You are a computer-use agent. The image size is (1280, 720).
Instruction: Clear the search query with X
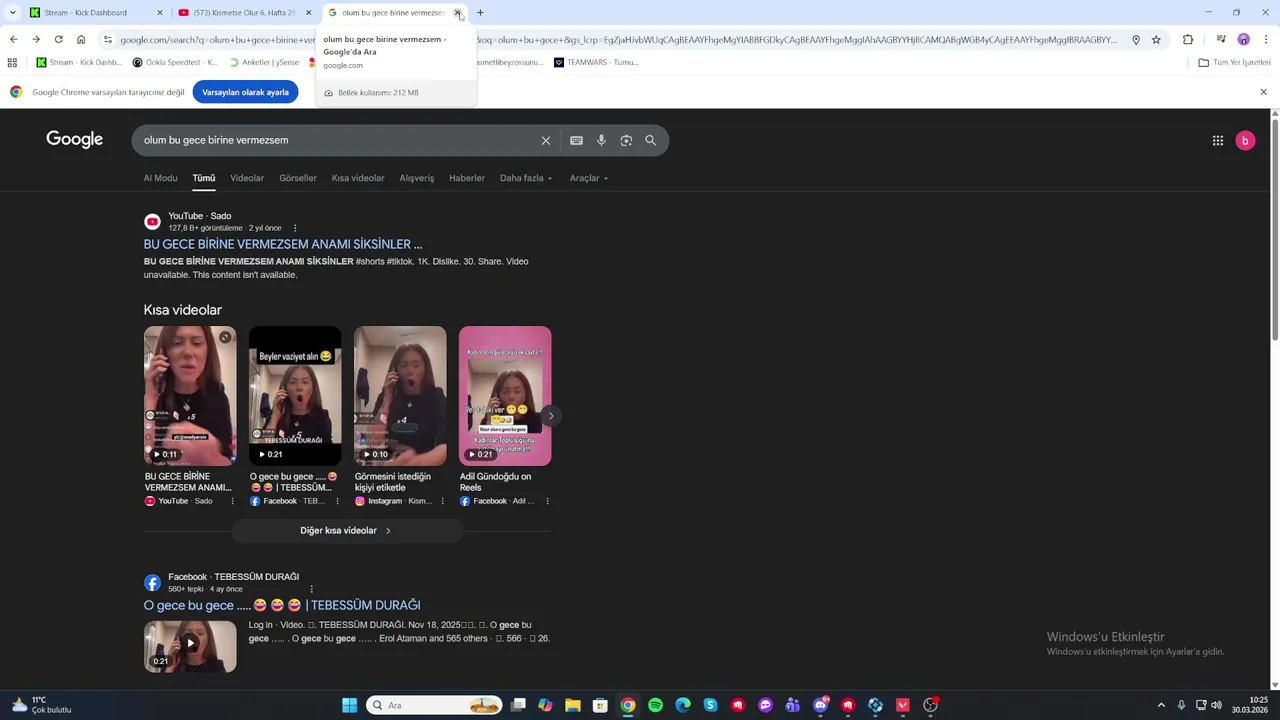point(546,141)
